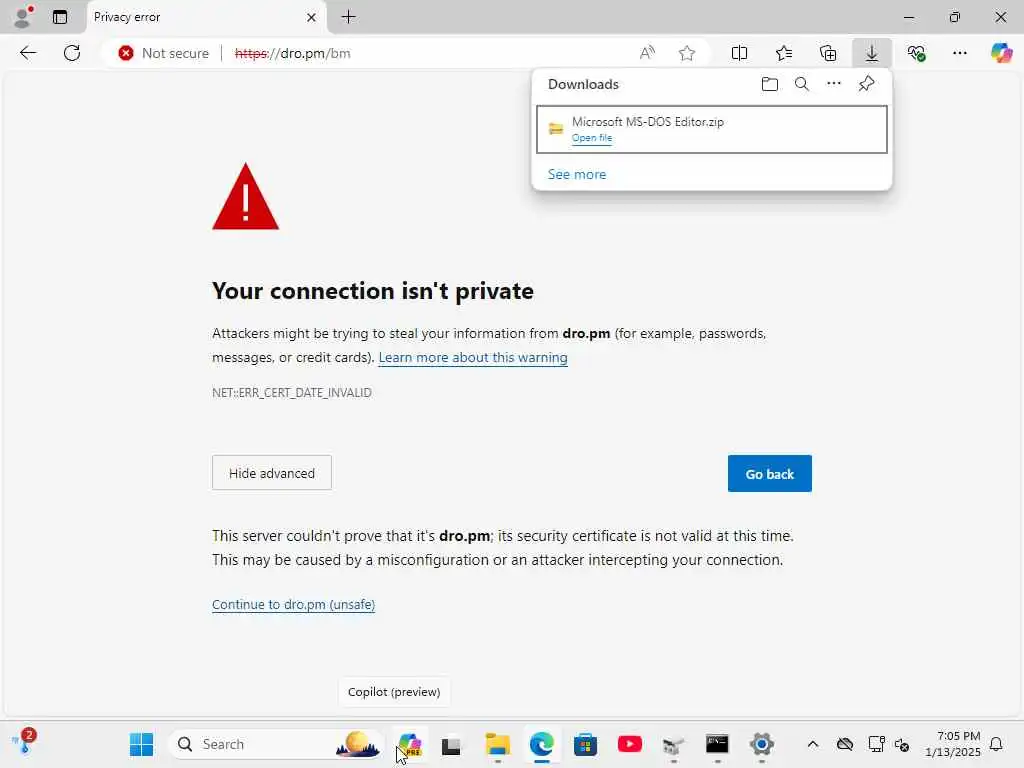Open downloads folder icon in panel
1024x768 pixels.
[x=769, y=84]
